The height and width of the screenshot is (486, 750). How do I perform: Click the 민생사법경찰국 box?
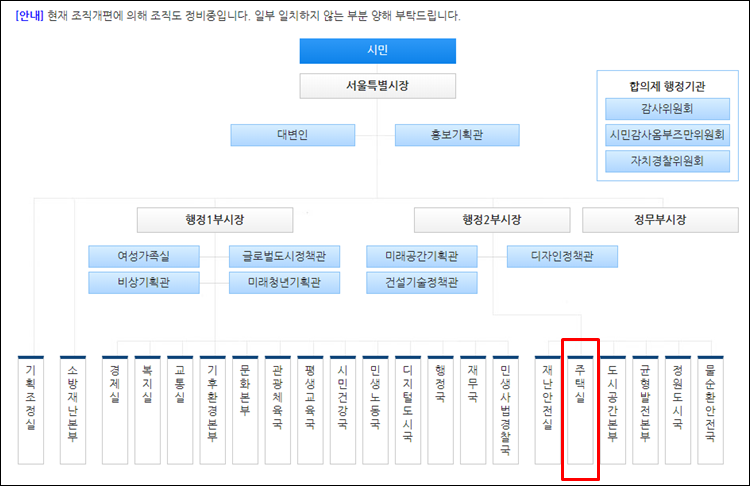(505, 410)
